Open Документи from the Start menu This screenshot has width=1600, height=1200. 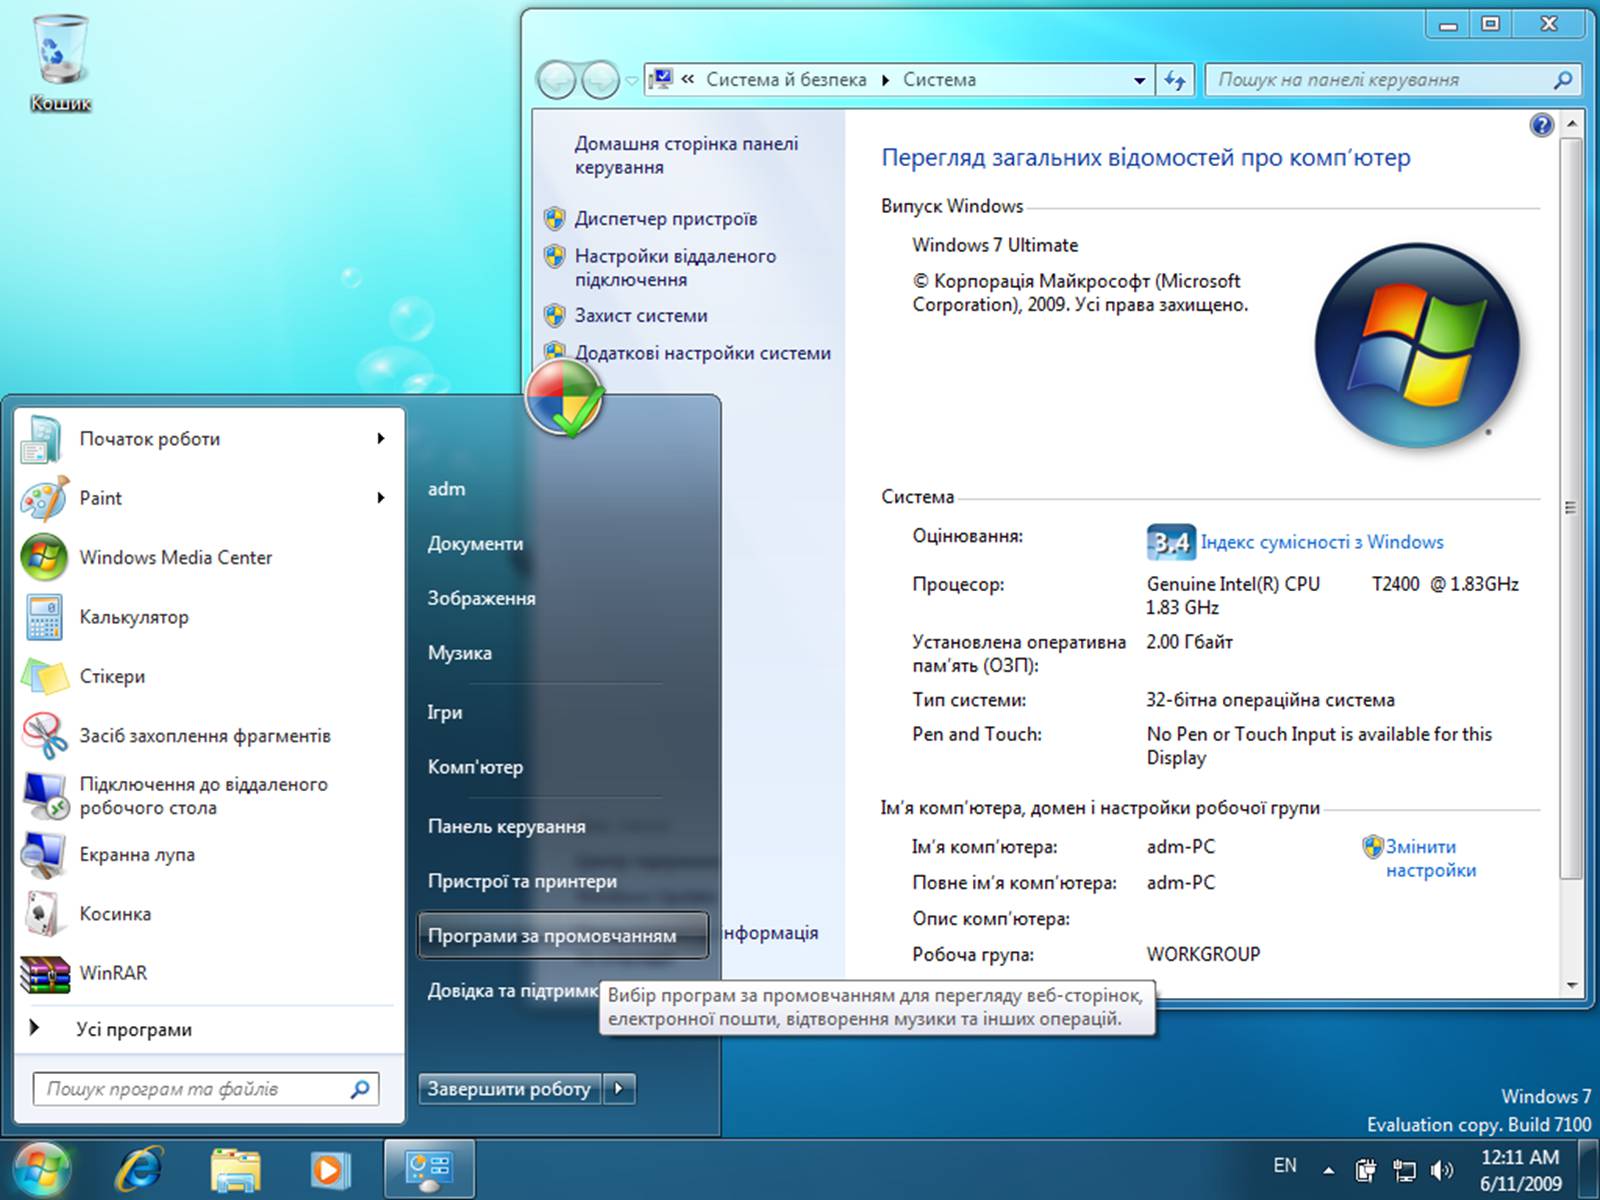(x=475, y=544)
